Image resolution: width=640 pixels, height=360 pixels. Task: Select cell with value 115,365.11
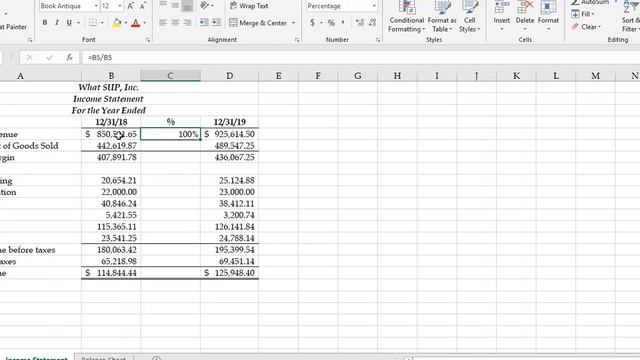(x=111, y=227)
